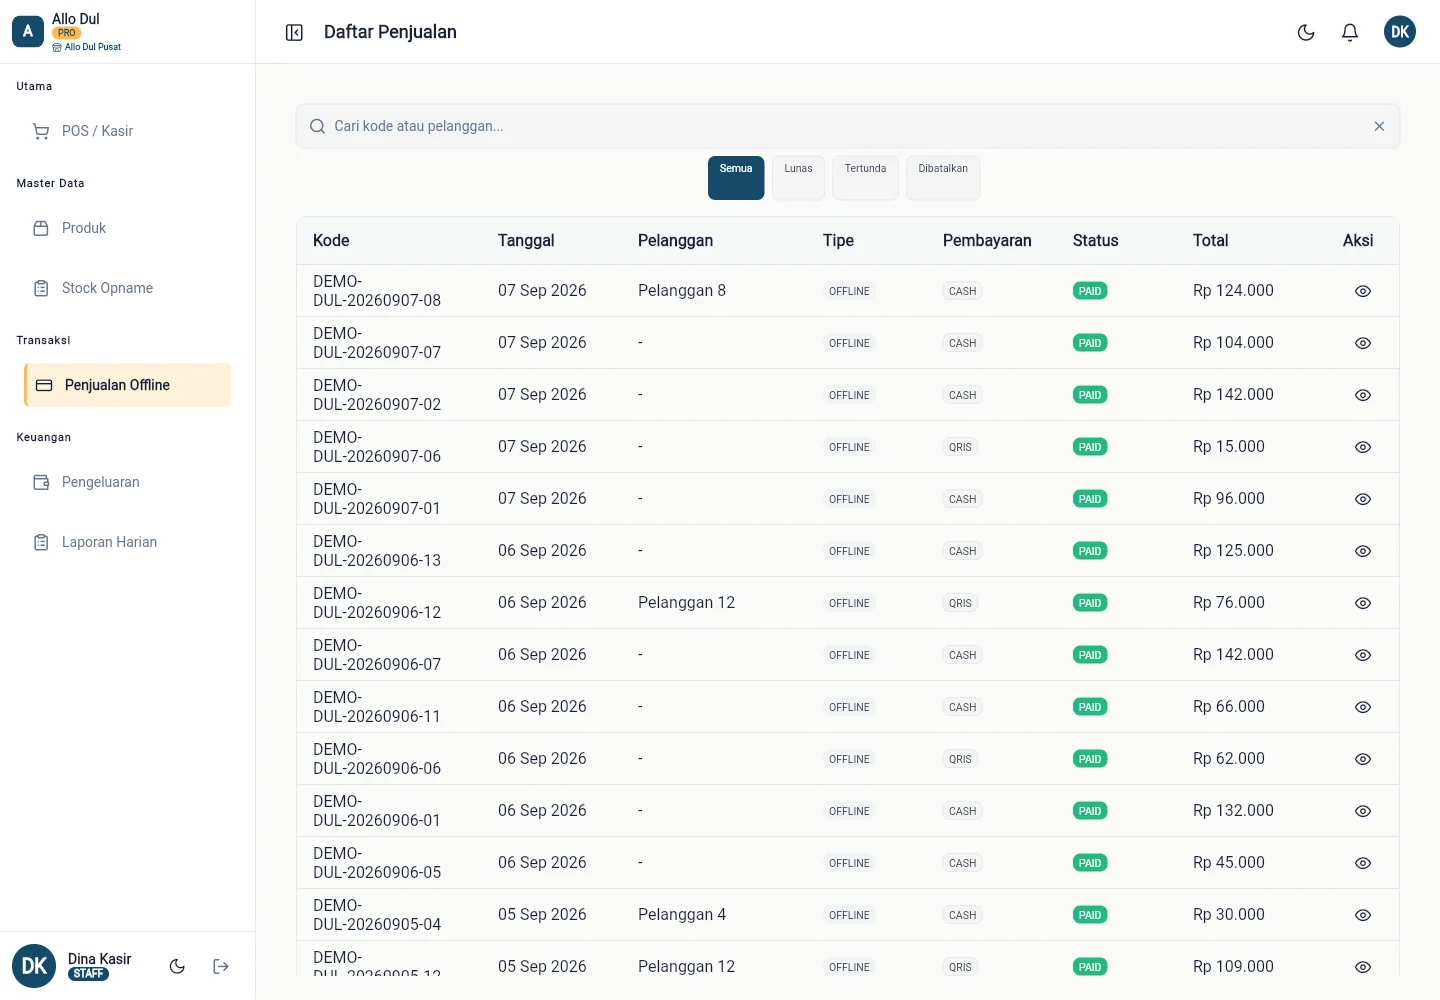Click the Allo Dul logo badge
The width and height of the screenshot is (1440, 1000).
(28, 32)
